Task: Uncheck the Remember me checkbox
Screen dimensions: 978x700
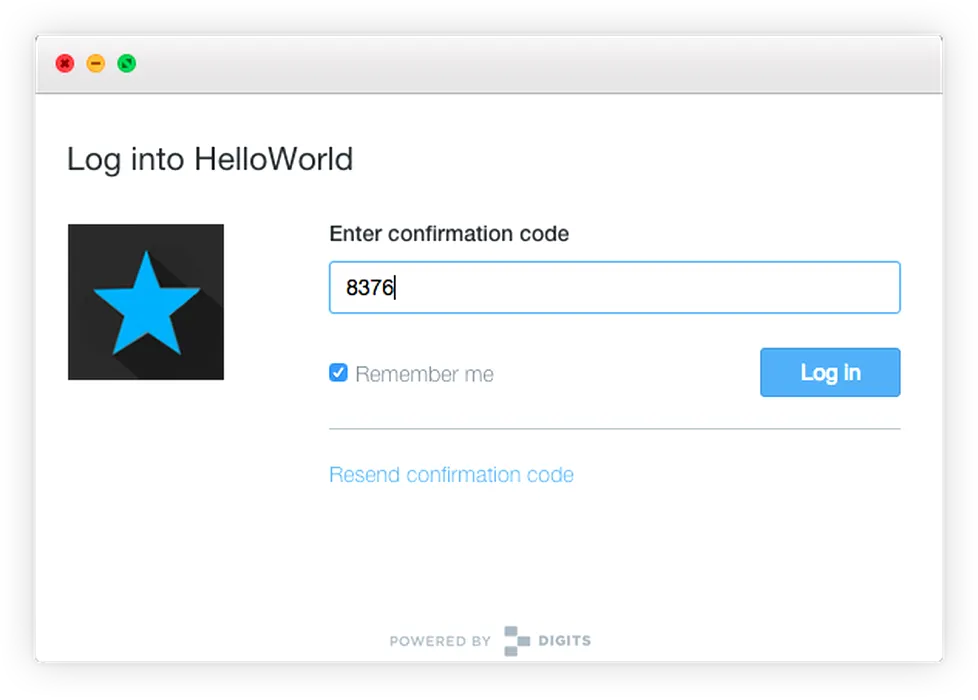Action: point(339,373)
